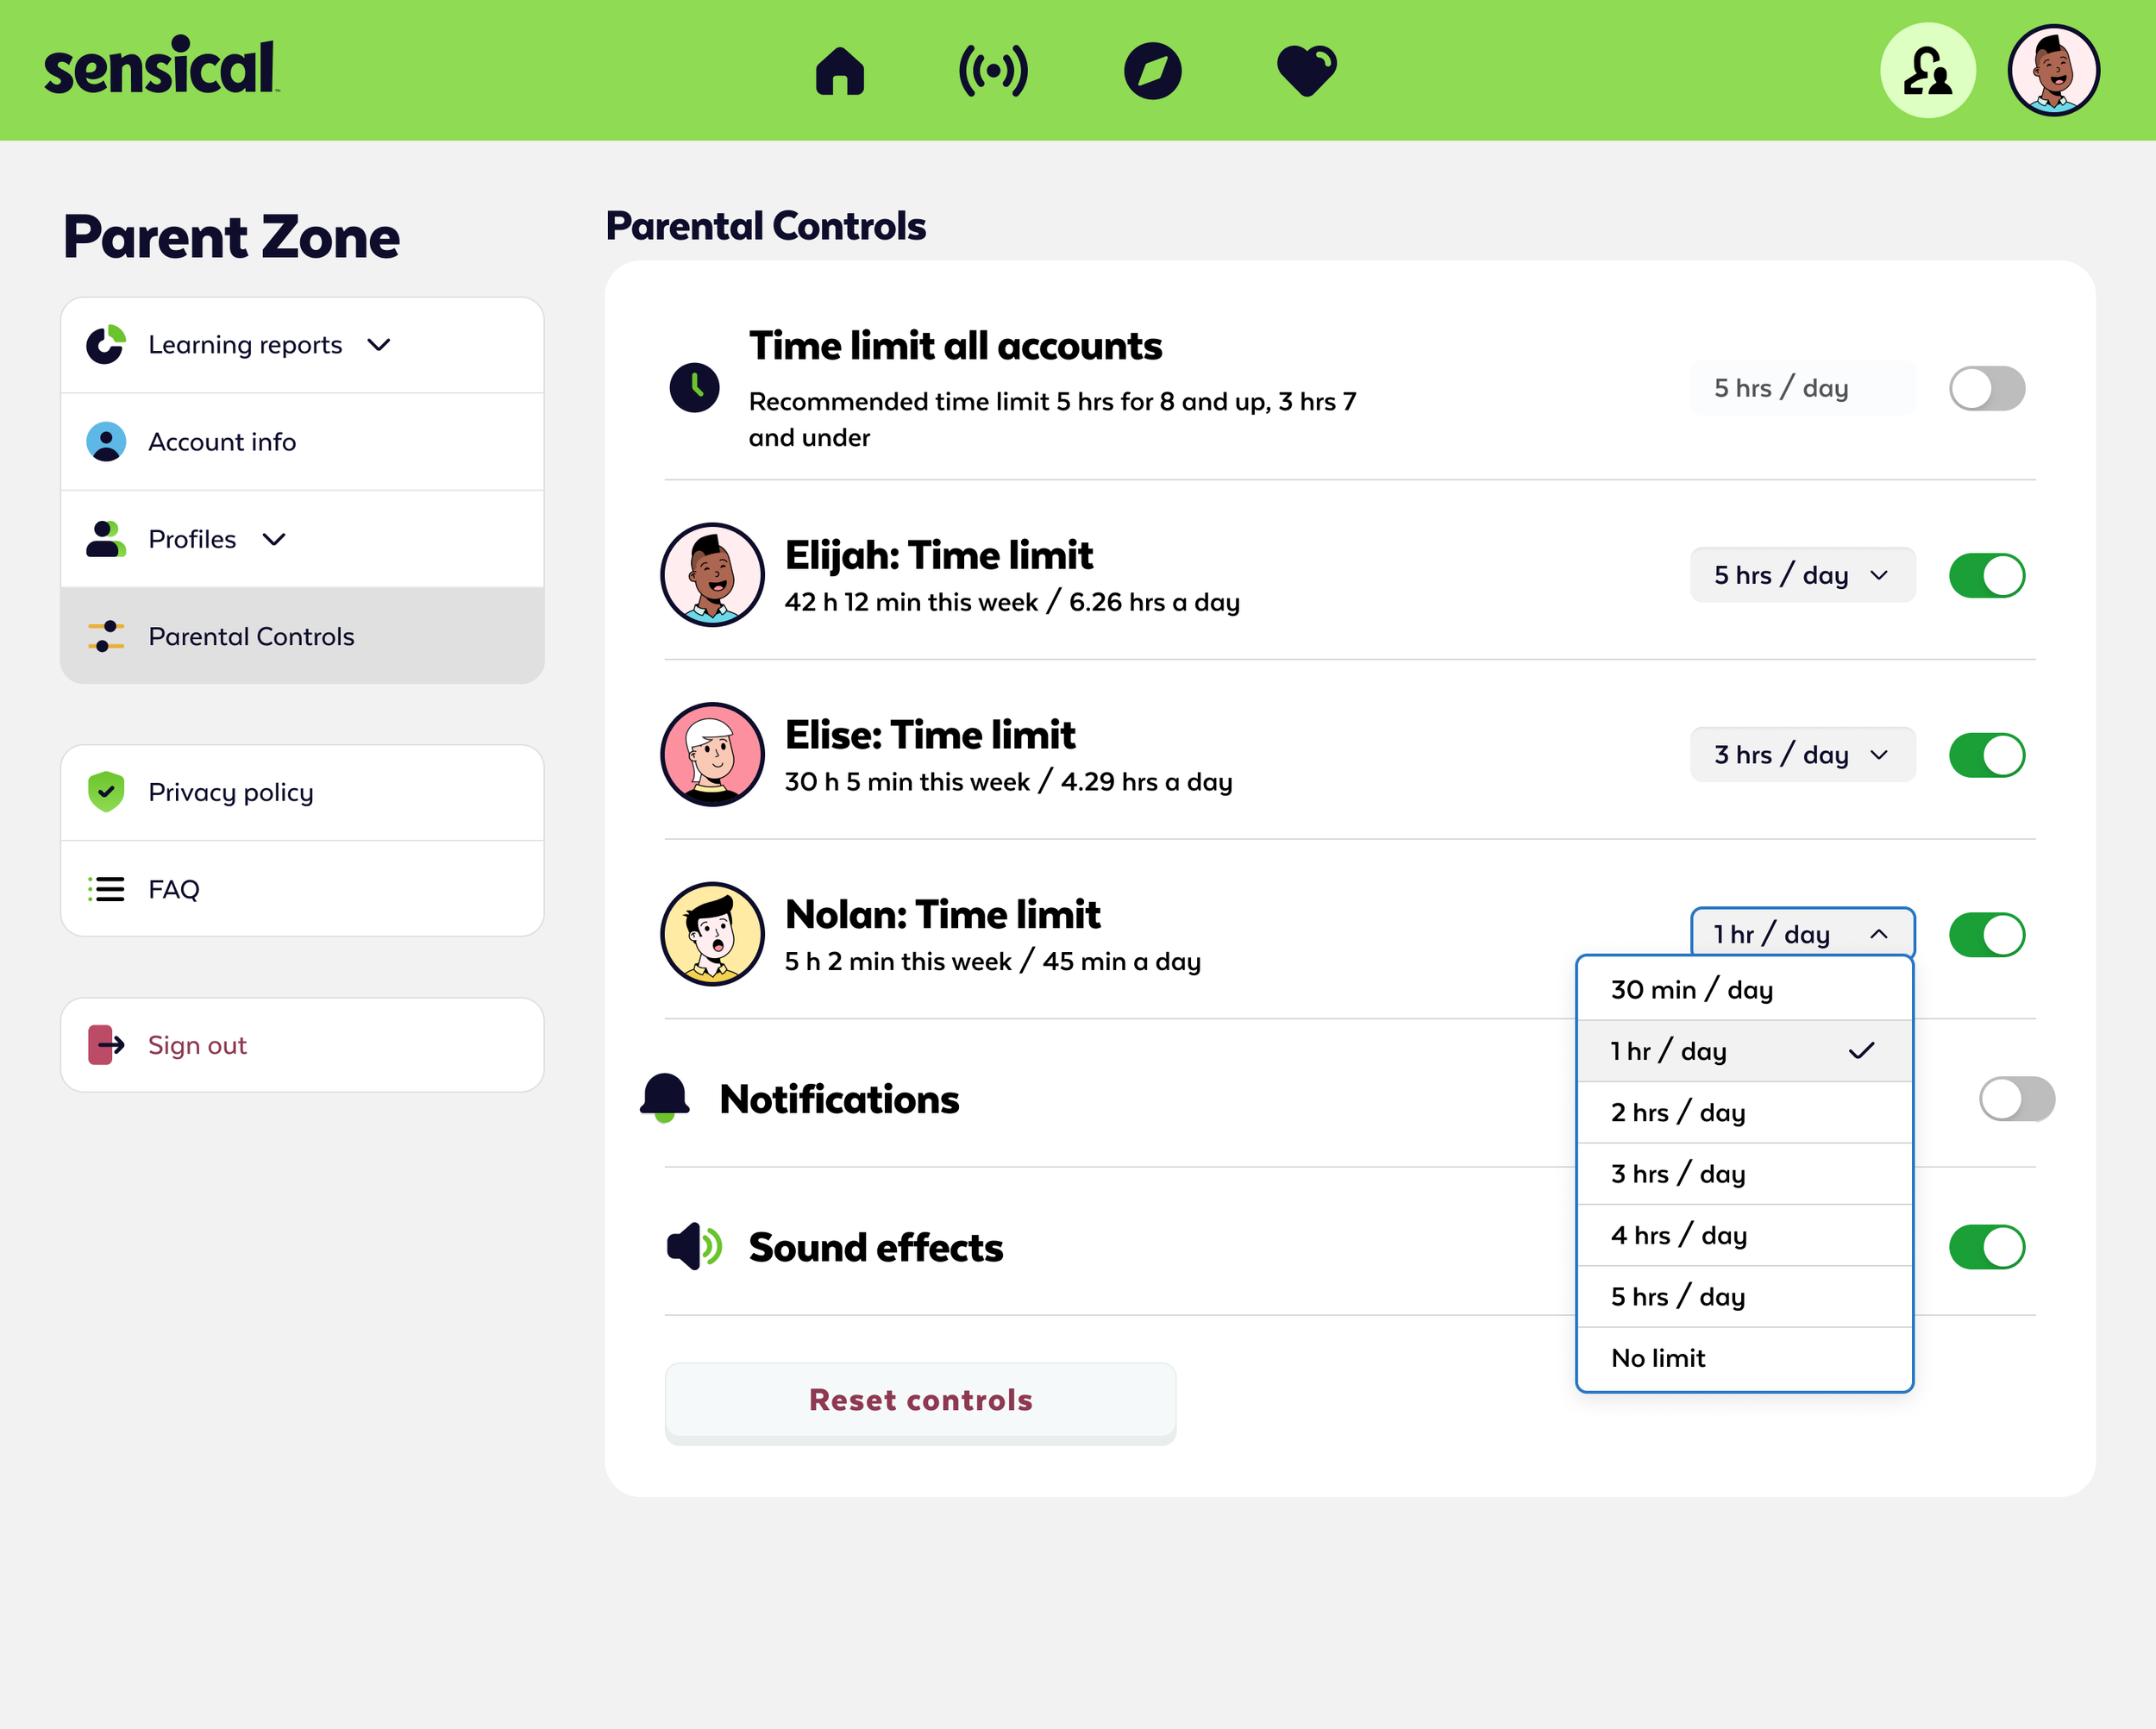
Task: Open the profile avatar in the top right
Action: tap(2054, 70)
